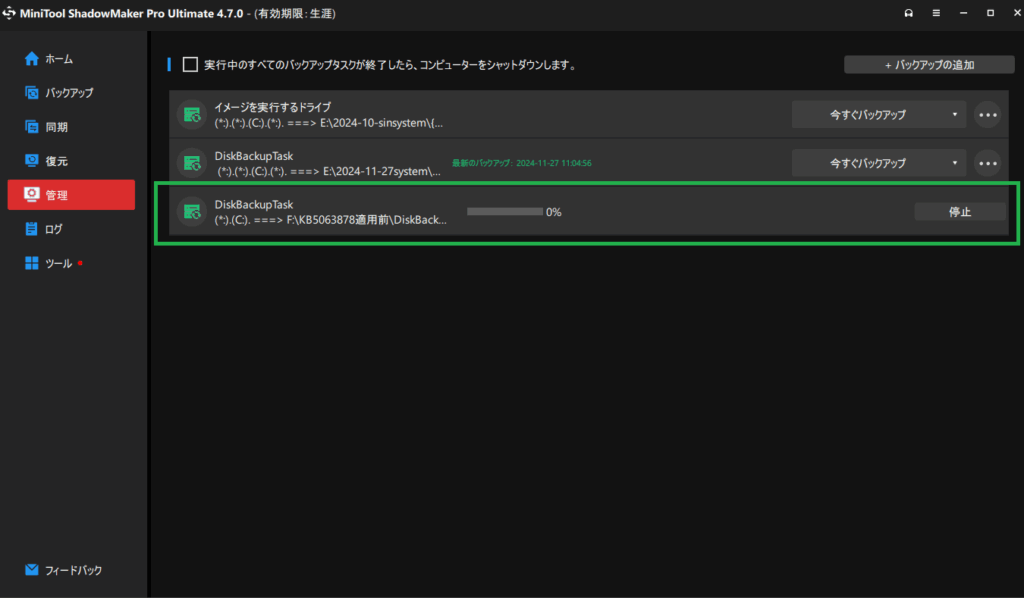Click the Restore (復元) icon in sidebar
The width and height of the screenshot is (1024, 598).
31,161
